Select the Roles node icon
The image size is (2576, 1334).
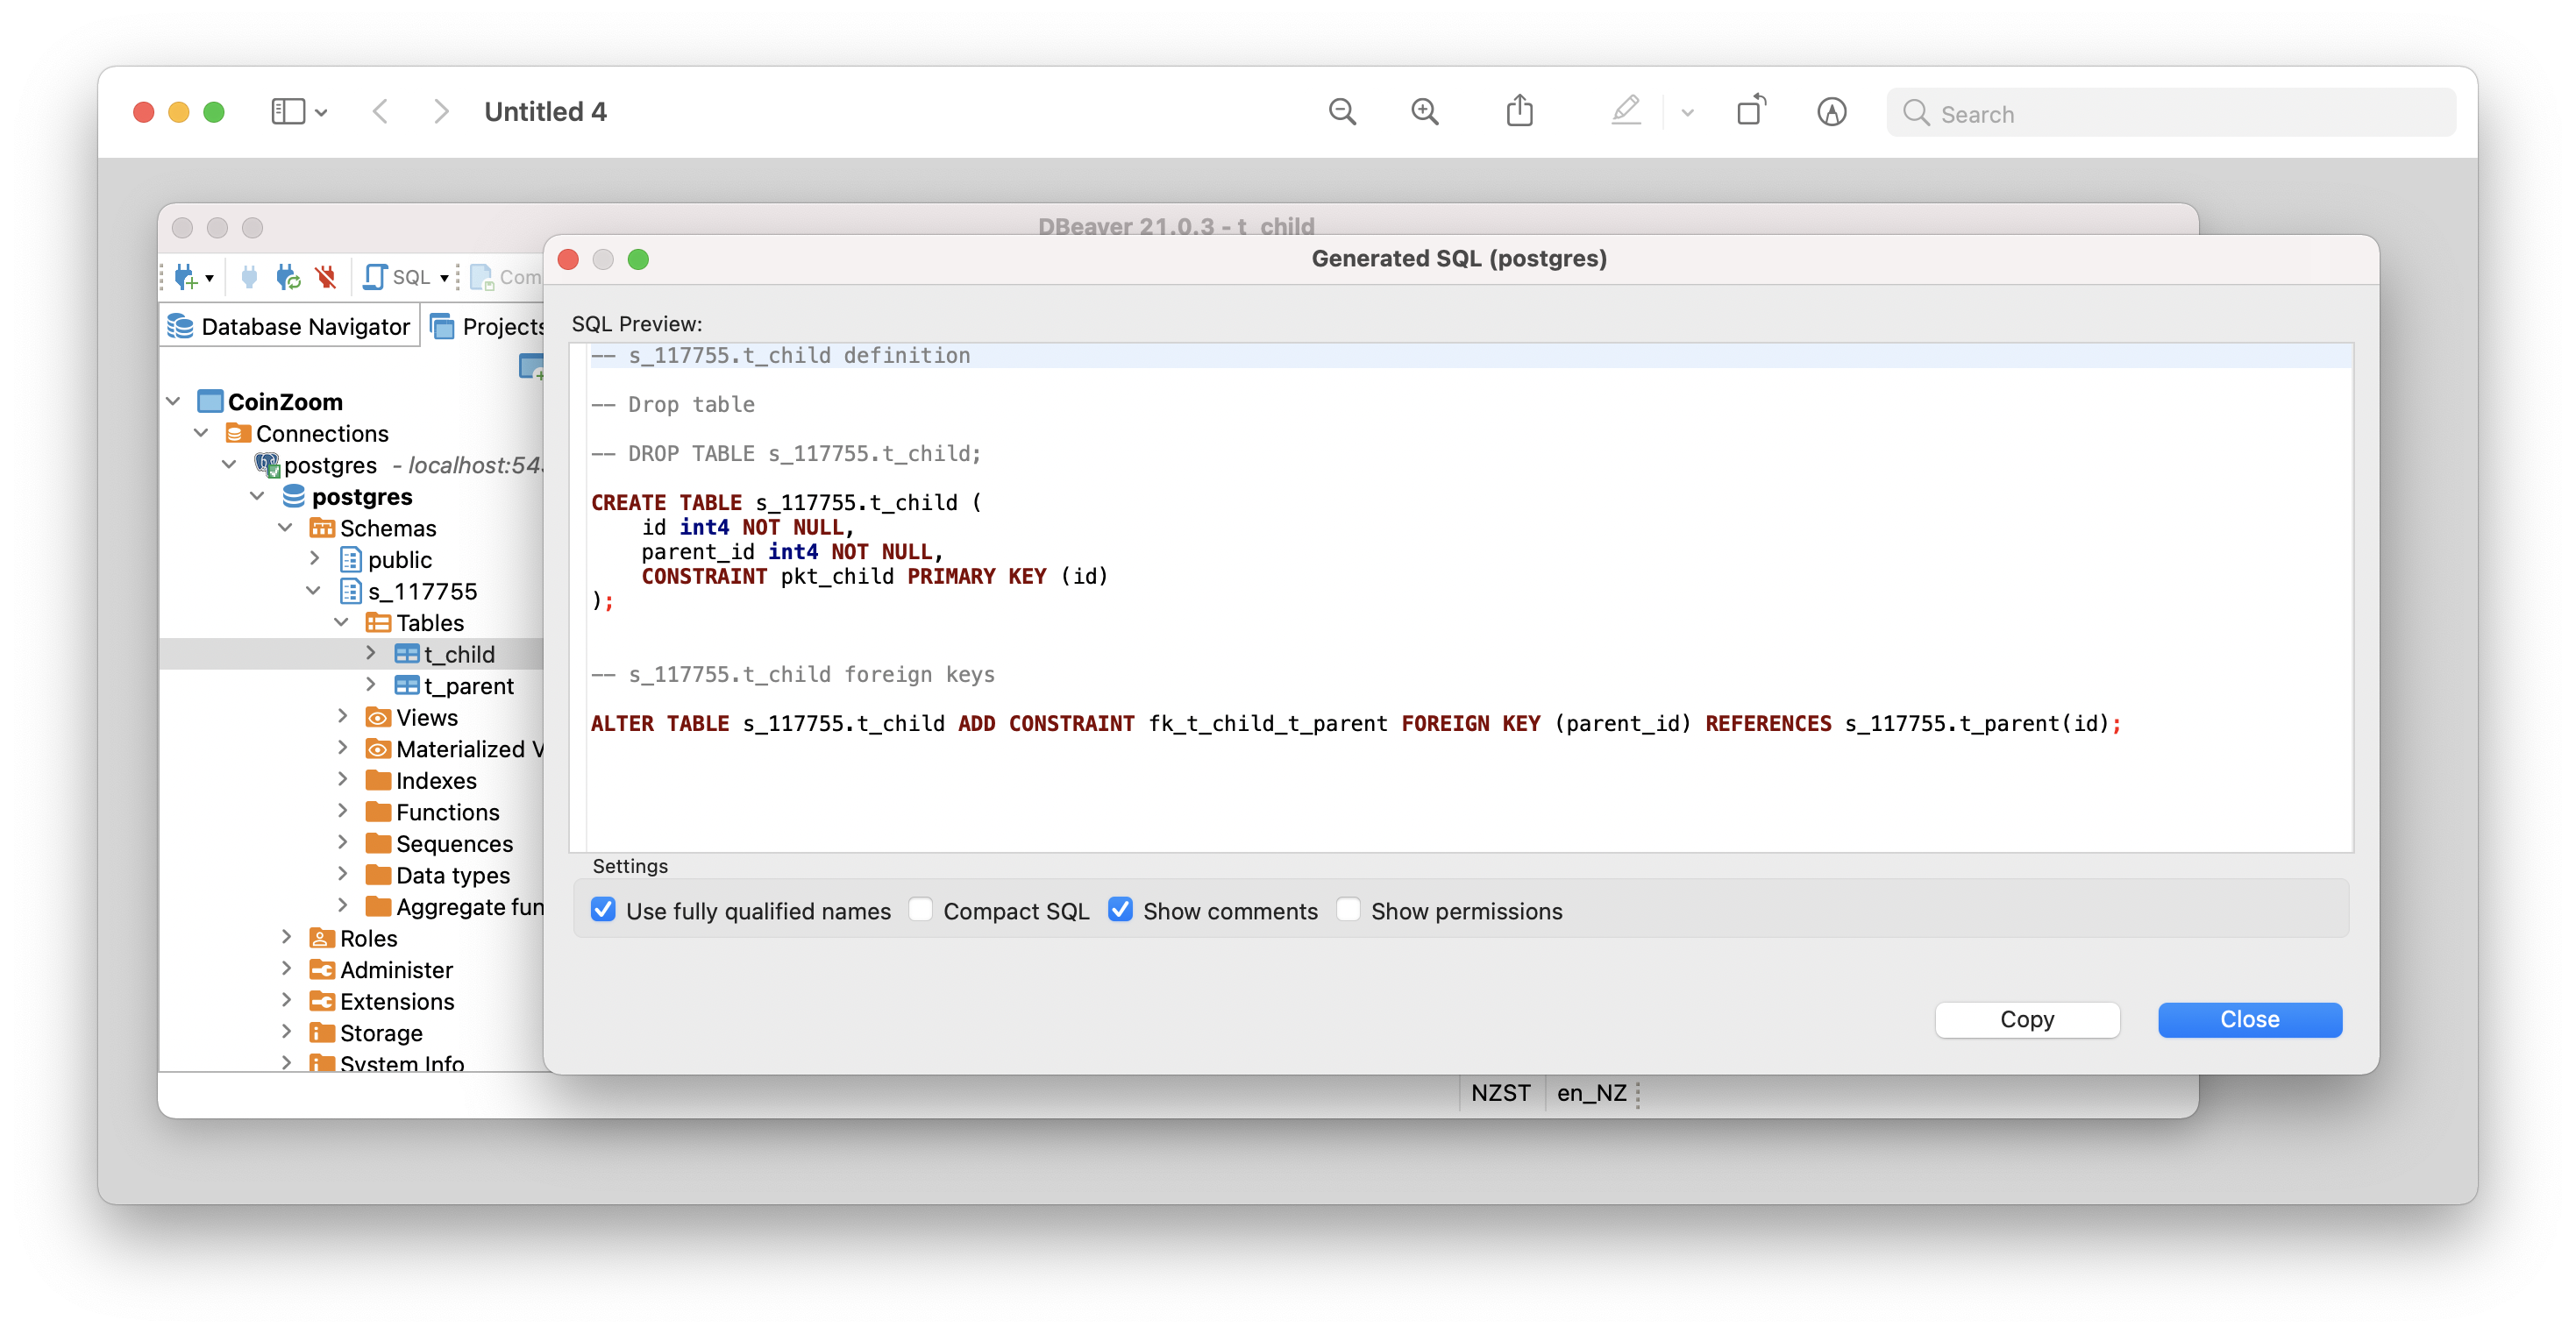[322, 938]
